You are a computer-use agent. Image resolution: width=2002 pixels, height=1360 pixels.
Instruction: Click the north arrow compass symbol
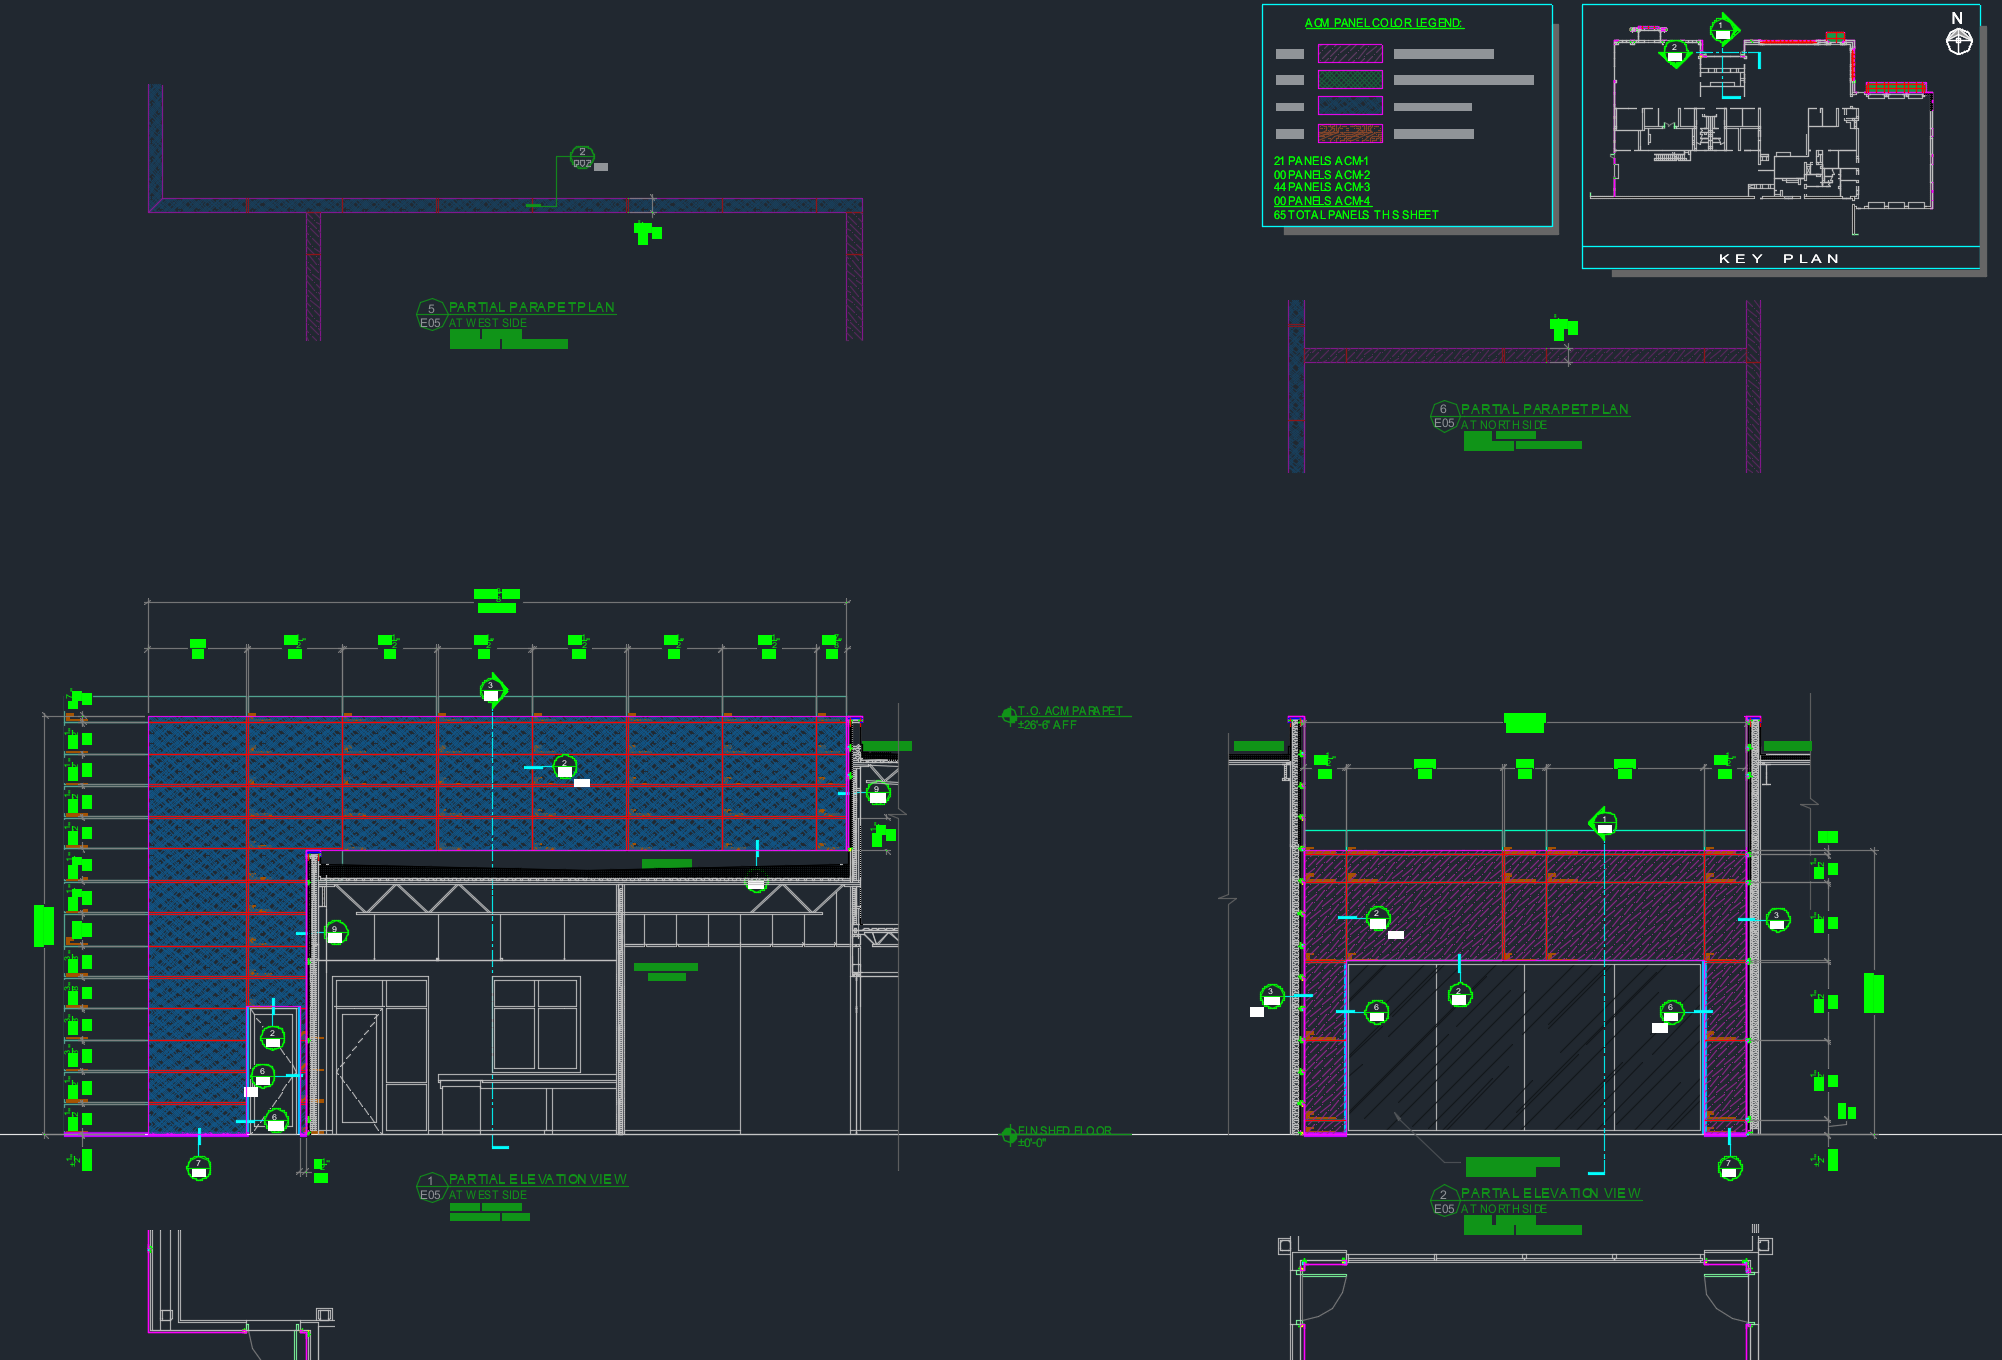(1958, 41)
